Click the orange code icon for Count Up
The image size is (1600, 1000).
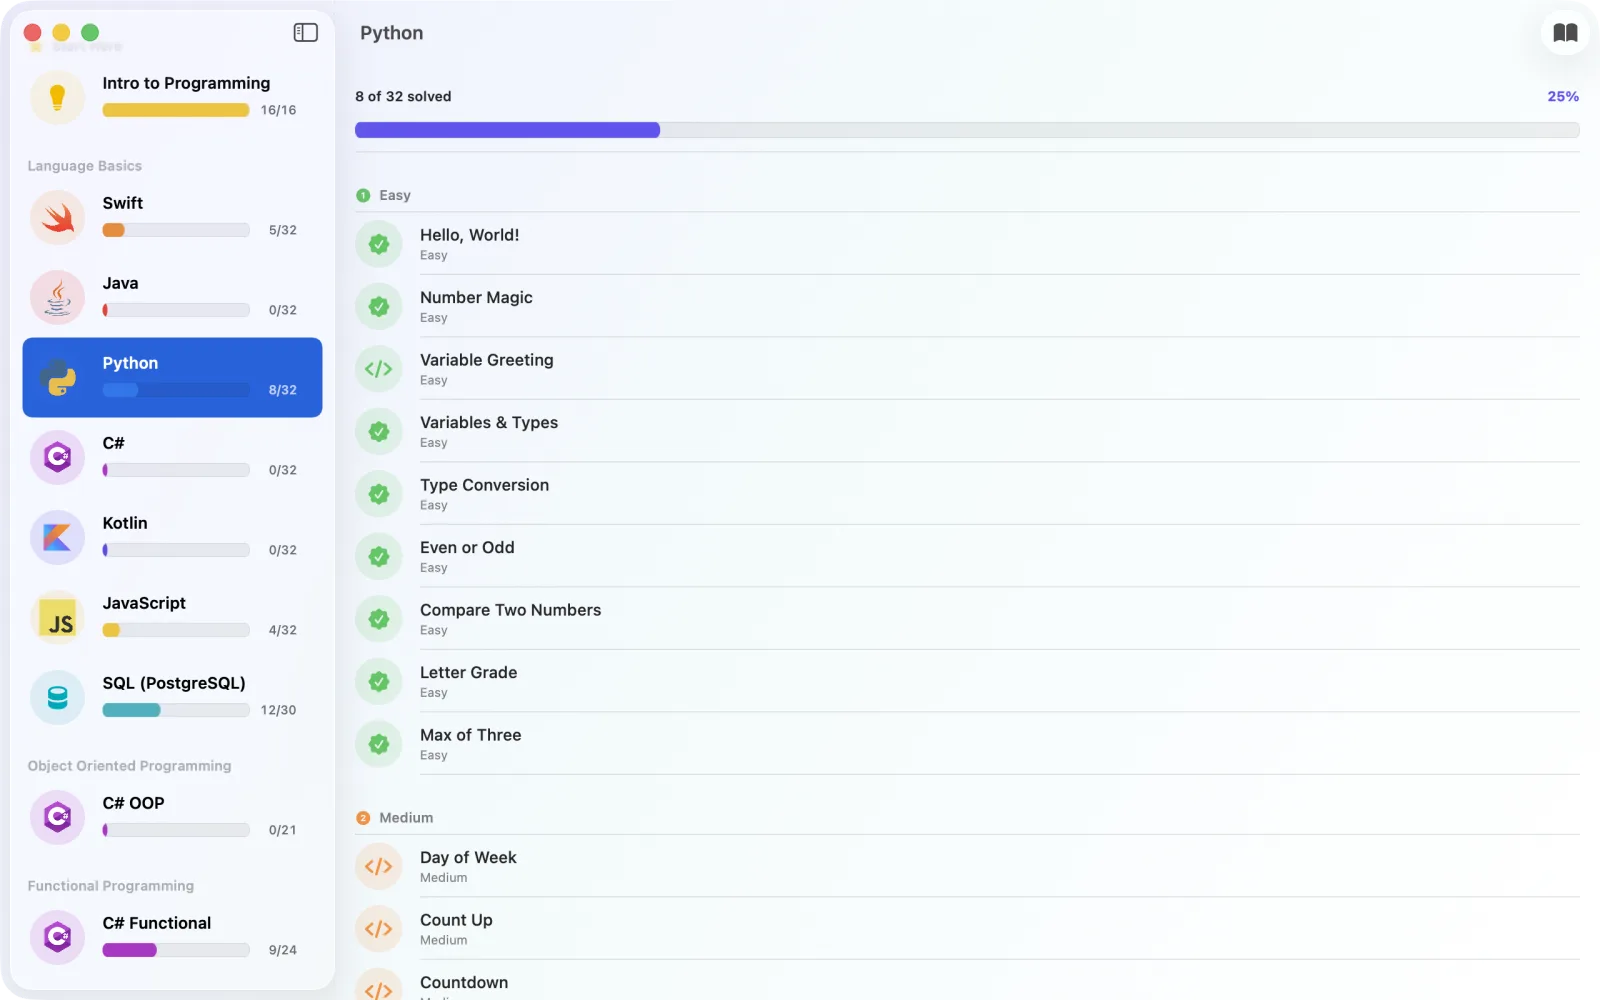[x=379, y=929]
